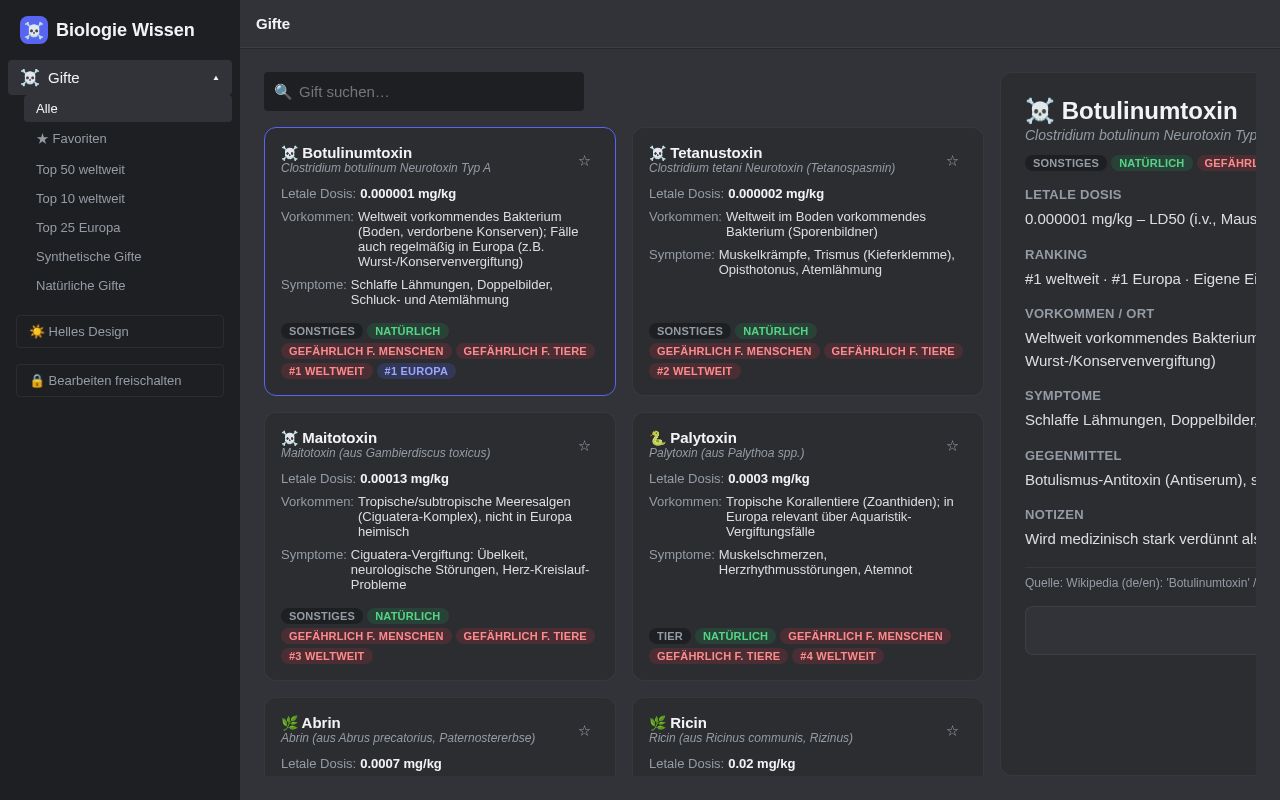The height and width of the screenshot is (800, 1280).
Task: Show Top 25 Europa
Action: click(128, 227)
